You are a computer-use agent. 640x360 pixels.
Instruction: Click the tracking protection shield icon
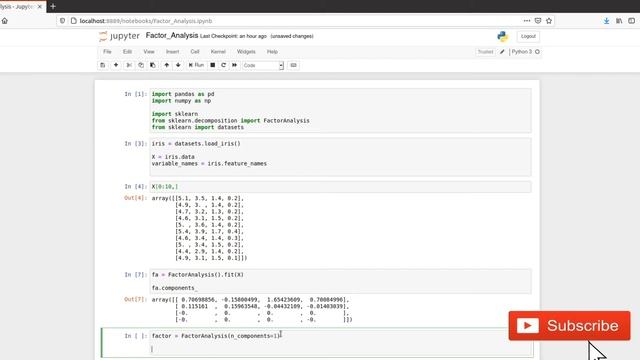click(62, 21)
